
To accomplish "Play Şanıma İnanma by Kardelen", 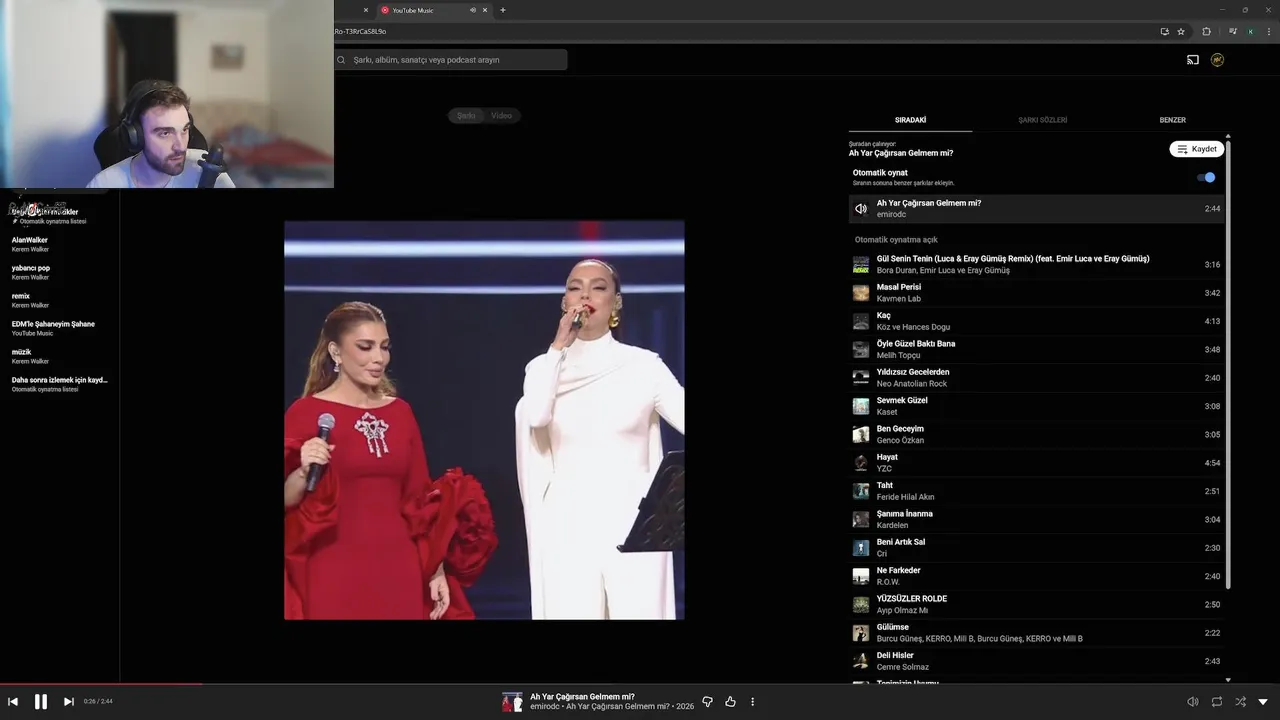I will click(1036, 520).
